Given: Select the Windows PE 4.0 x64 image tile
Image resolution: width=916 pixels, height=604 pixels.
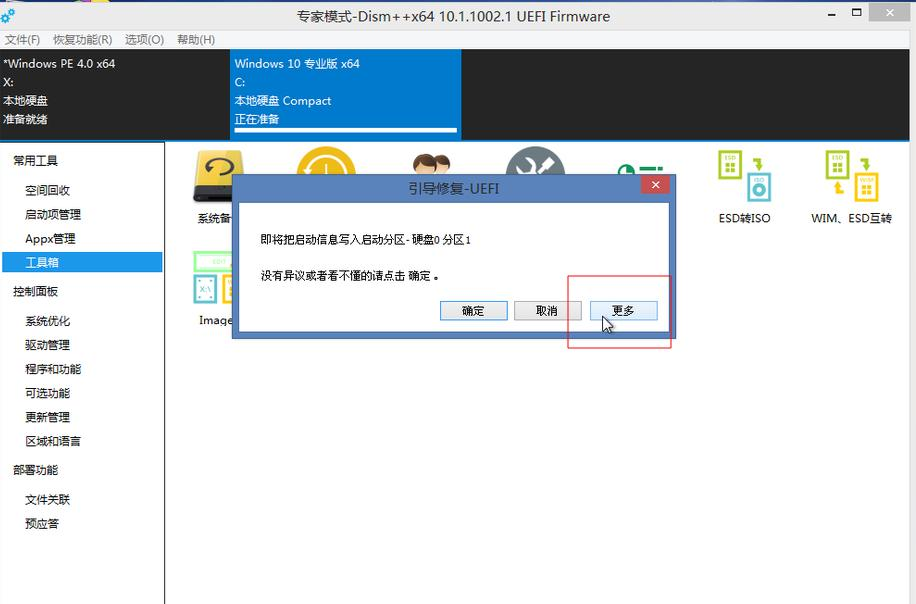Looking at the screenshot, I should point(115,94).
